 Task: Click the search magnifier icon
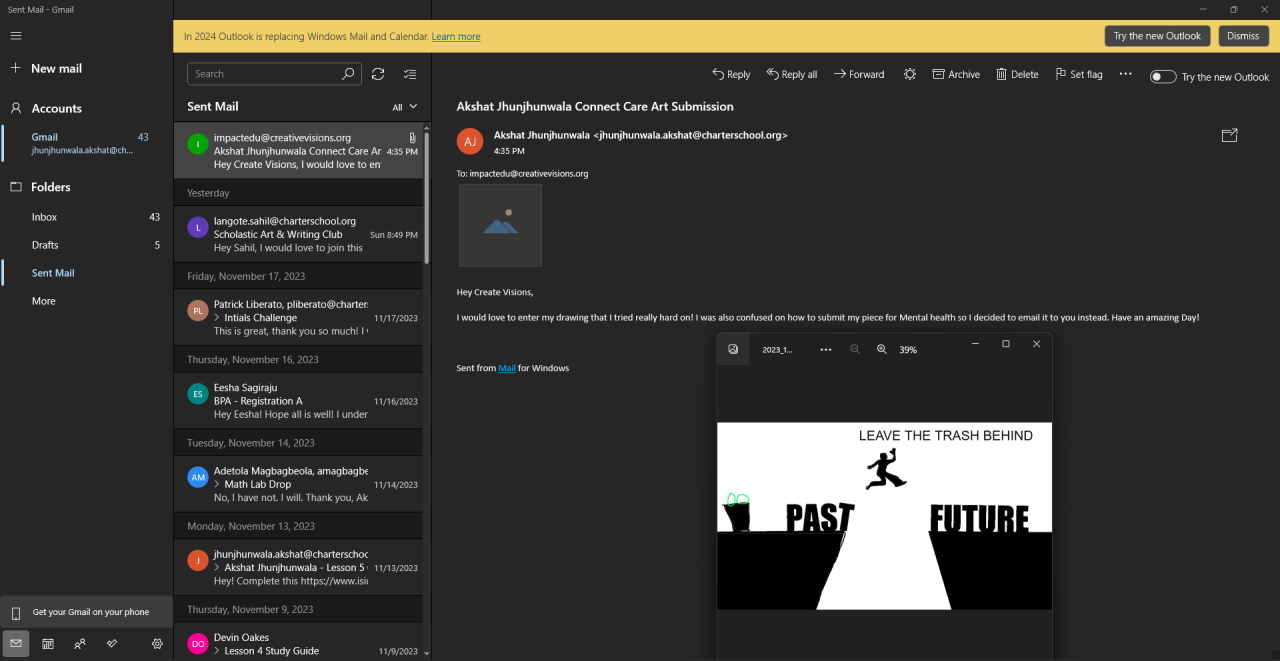coord(348,74)
